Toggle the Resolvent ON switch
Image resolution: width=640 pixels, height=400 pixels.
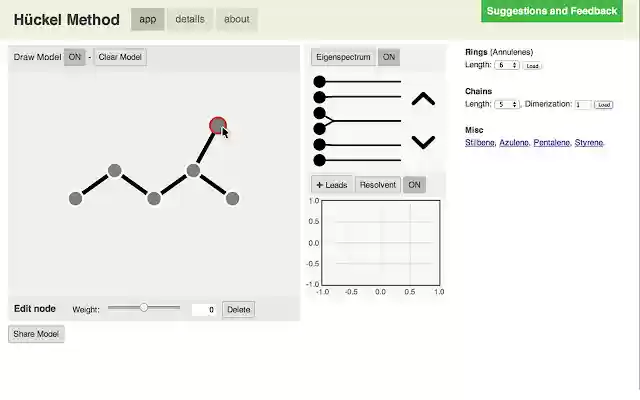click(414, 185)
